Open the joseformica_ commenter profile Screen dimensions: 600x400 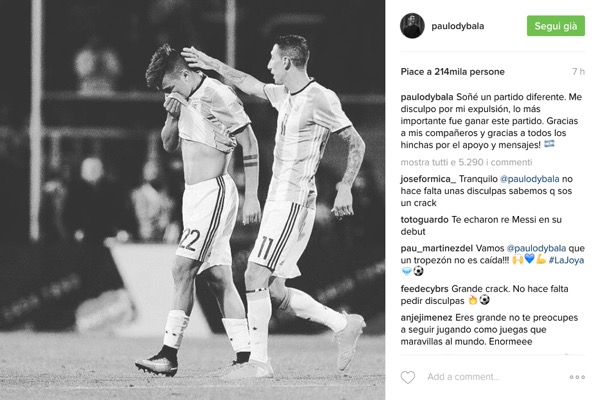(x=428, y=179)
